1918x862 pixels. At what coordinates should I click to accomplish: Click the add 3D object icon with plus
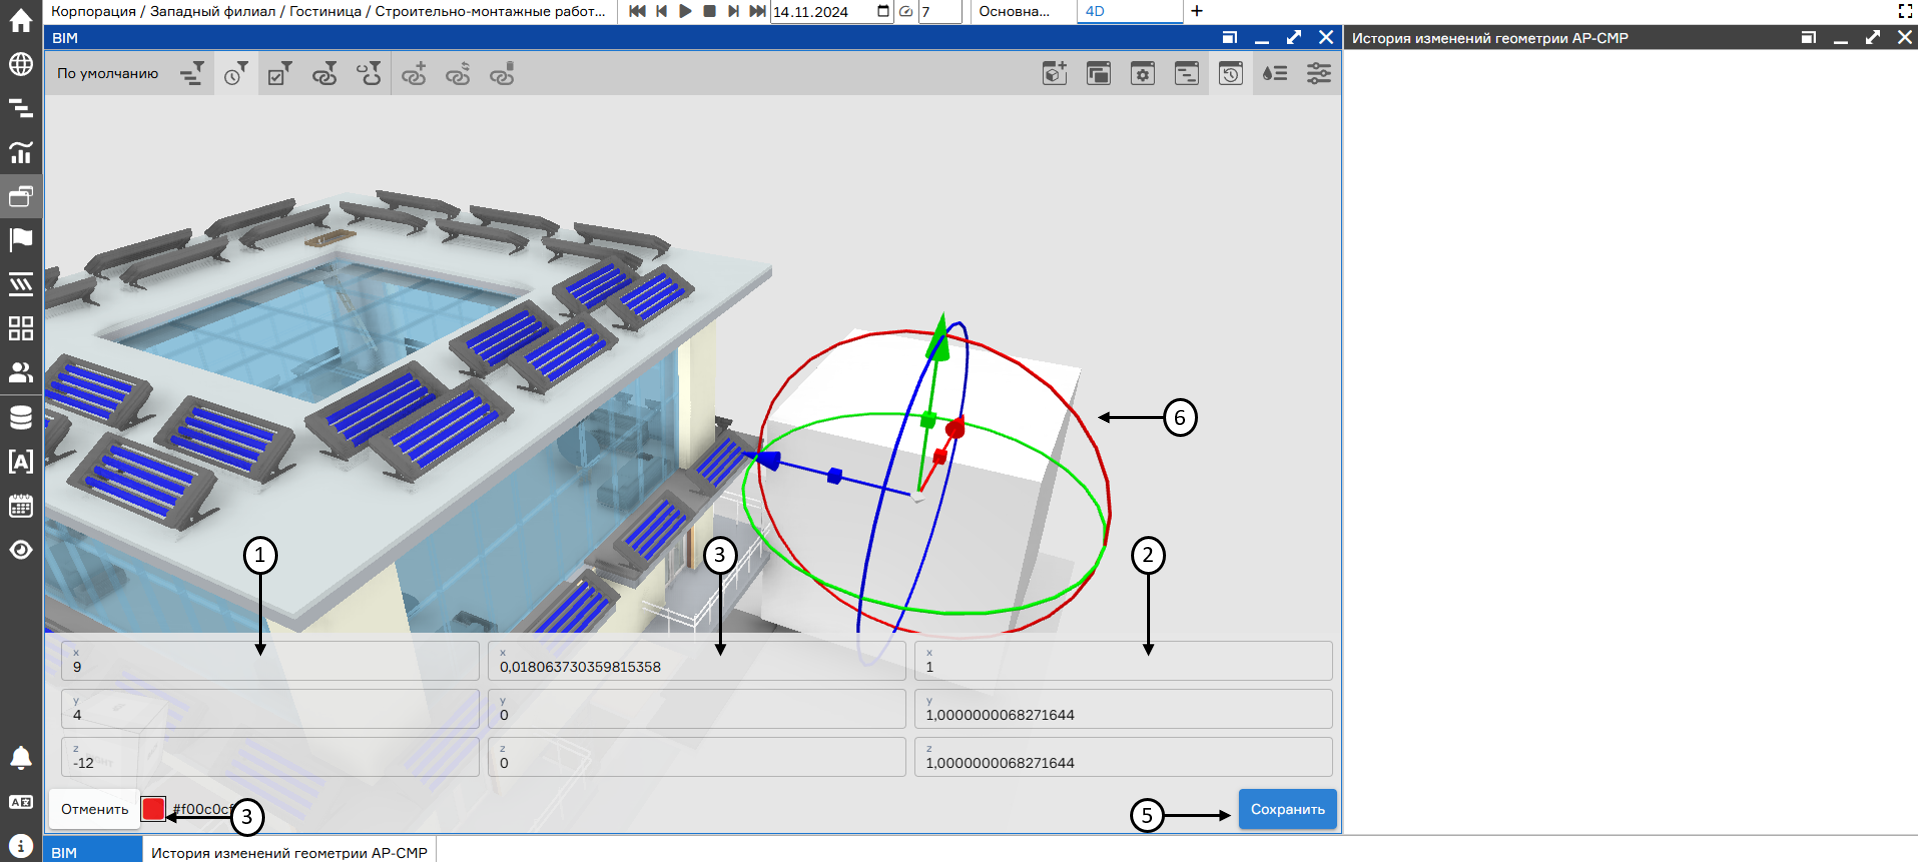pos(1055,74)
